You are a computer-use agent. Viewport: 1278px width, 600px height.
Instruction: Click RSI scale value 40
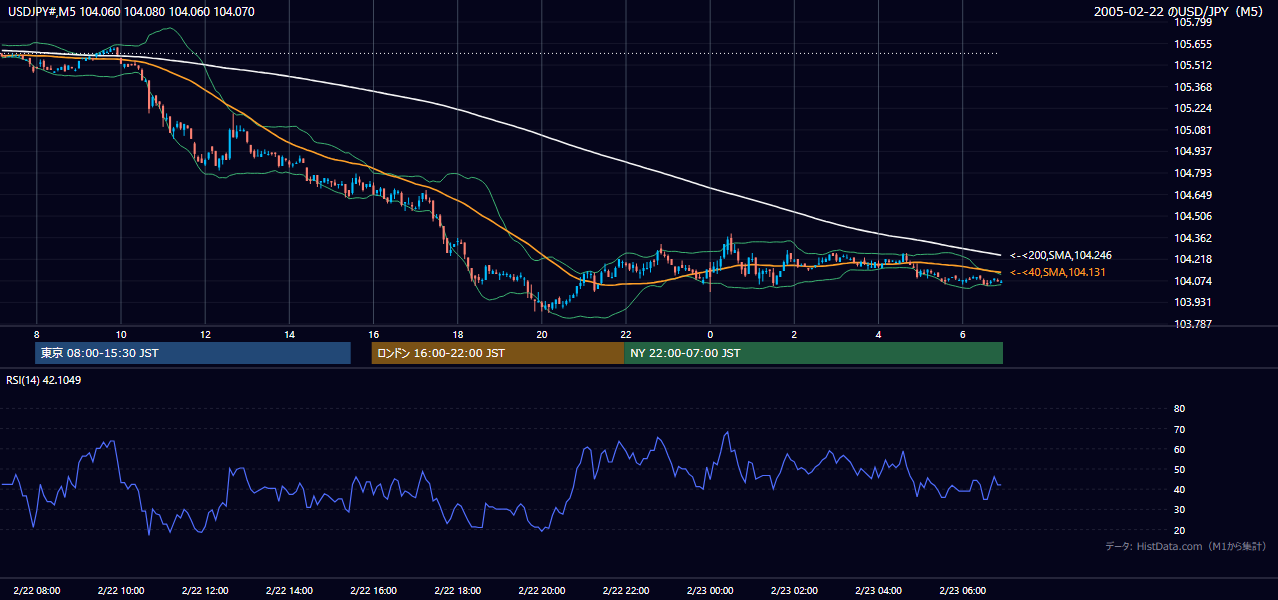(1179, 489)
